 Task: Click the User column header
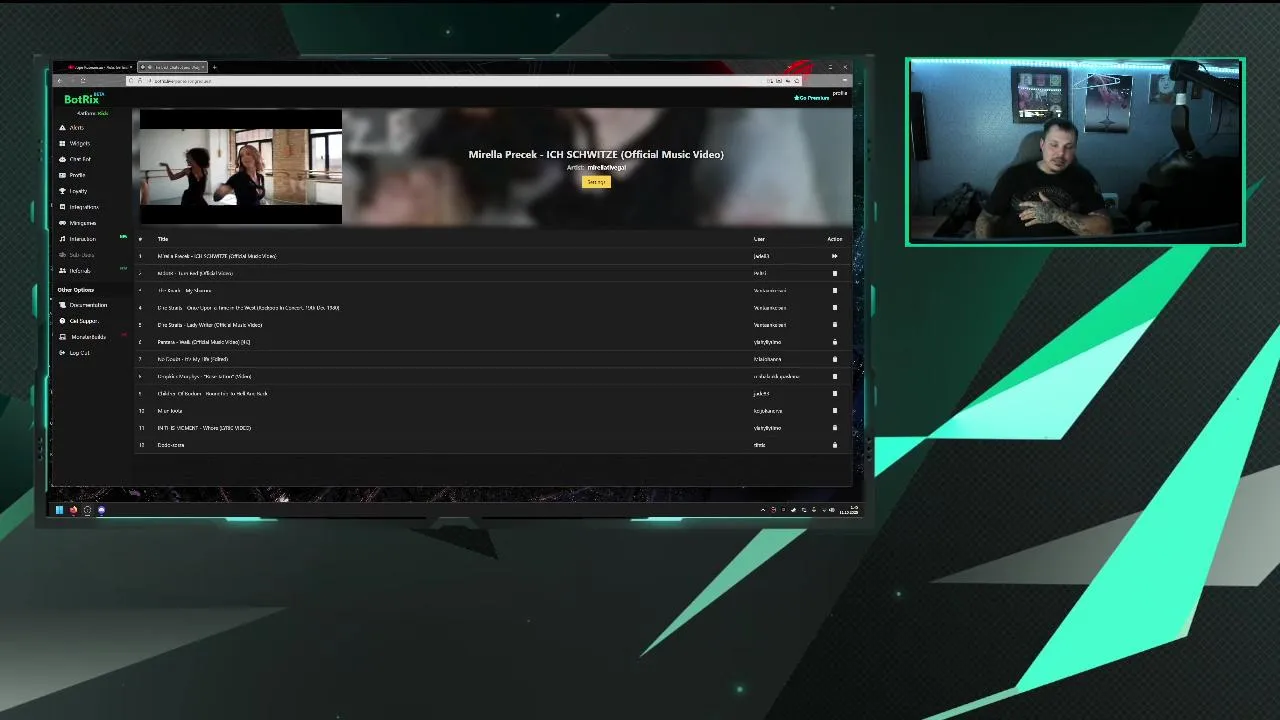[759, 239]
